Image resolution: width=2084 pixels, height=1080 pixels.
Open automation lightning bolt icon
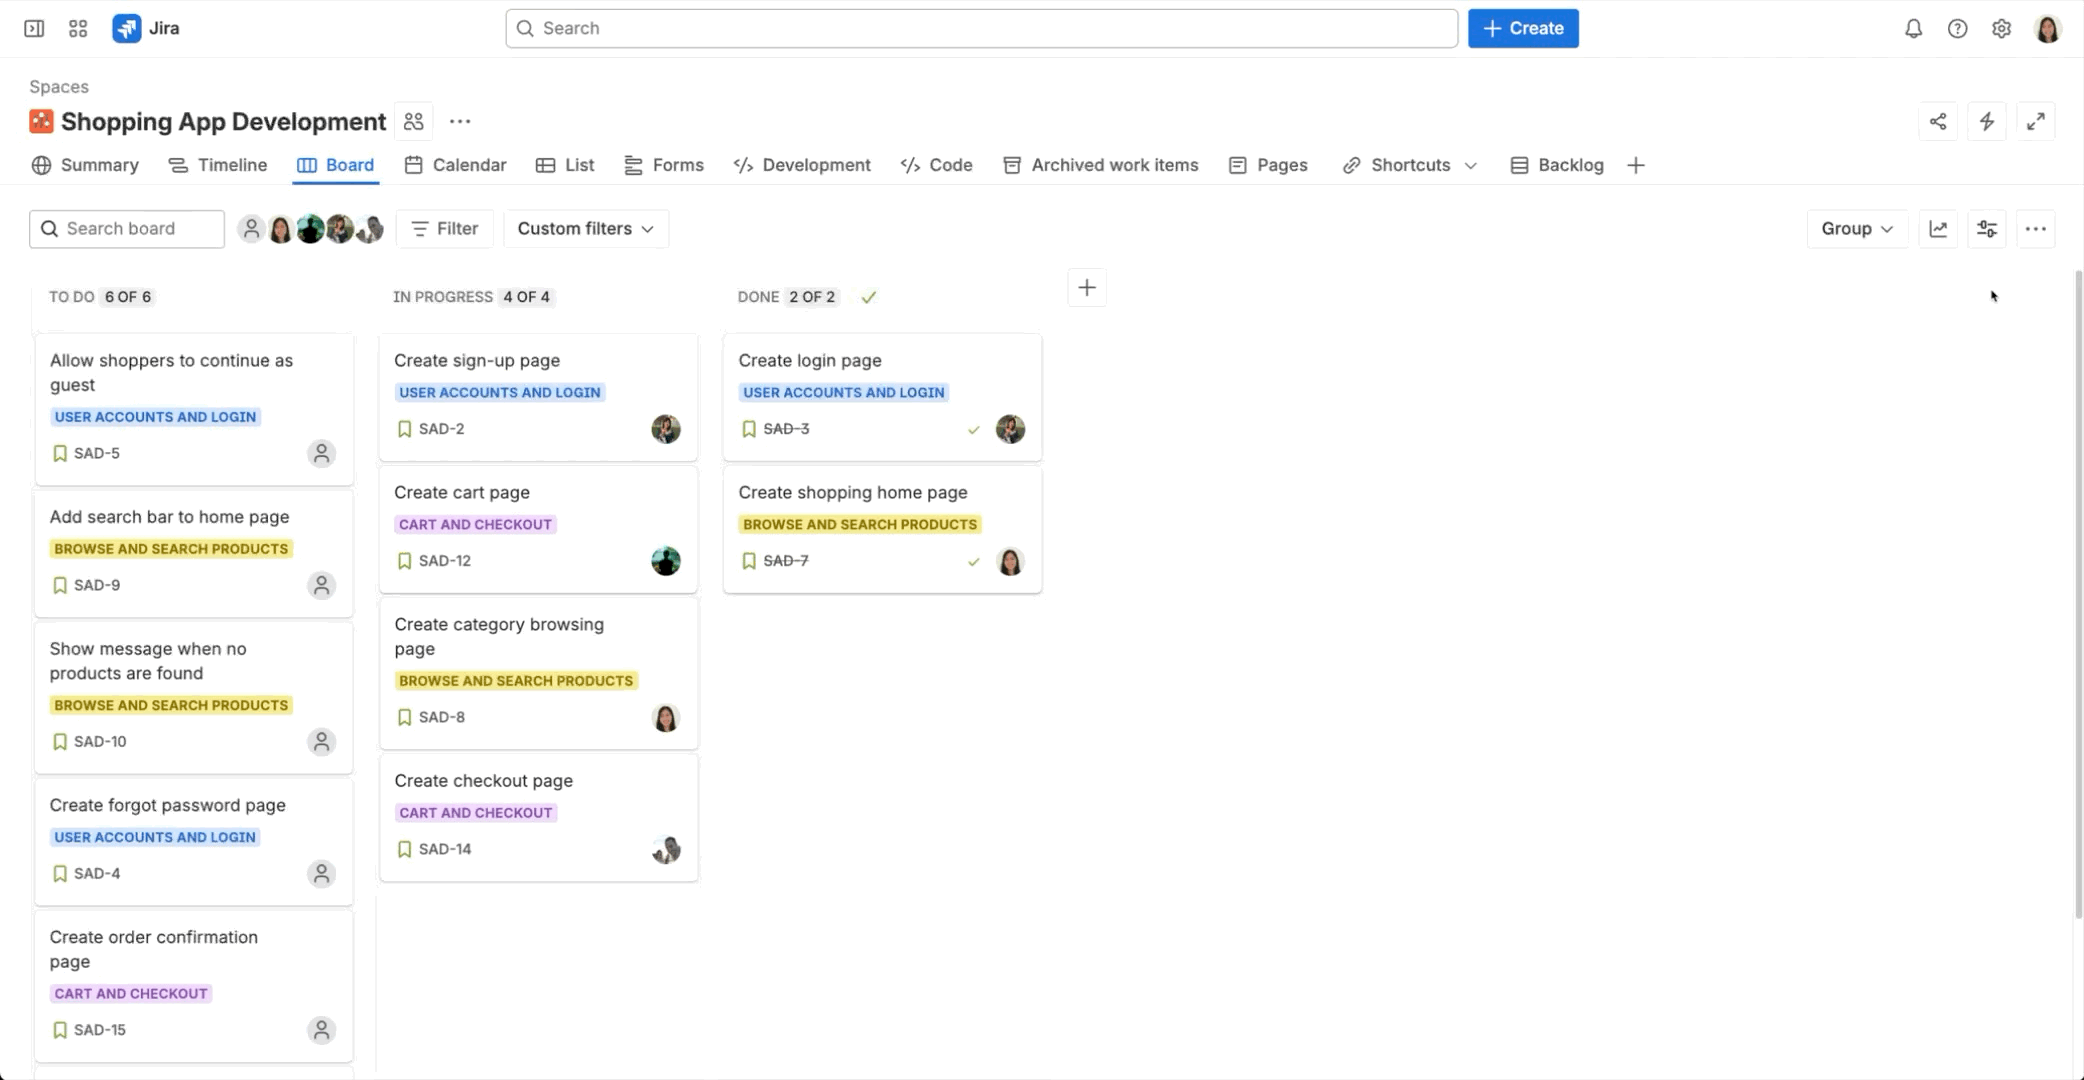[1987, 121]
